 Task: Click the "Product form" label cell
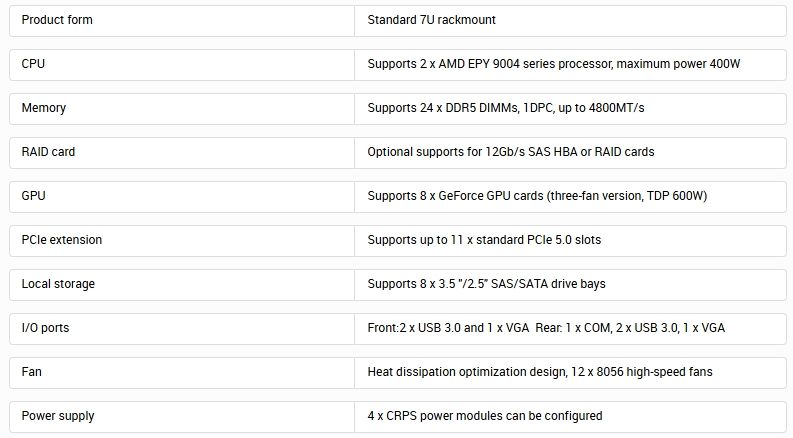pos(57,20)
